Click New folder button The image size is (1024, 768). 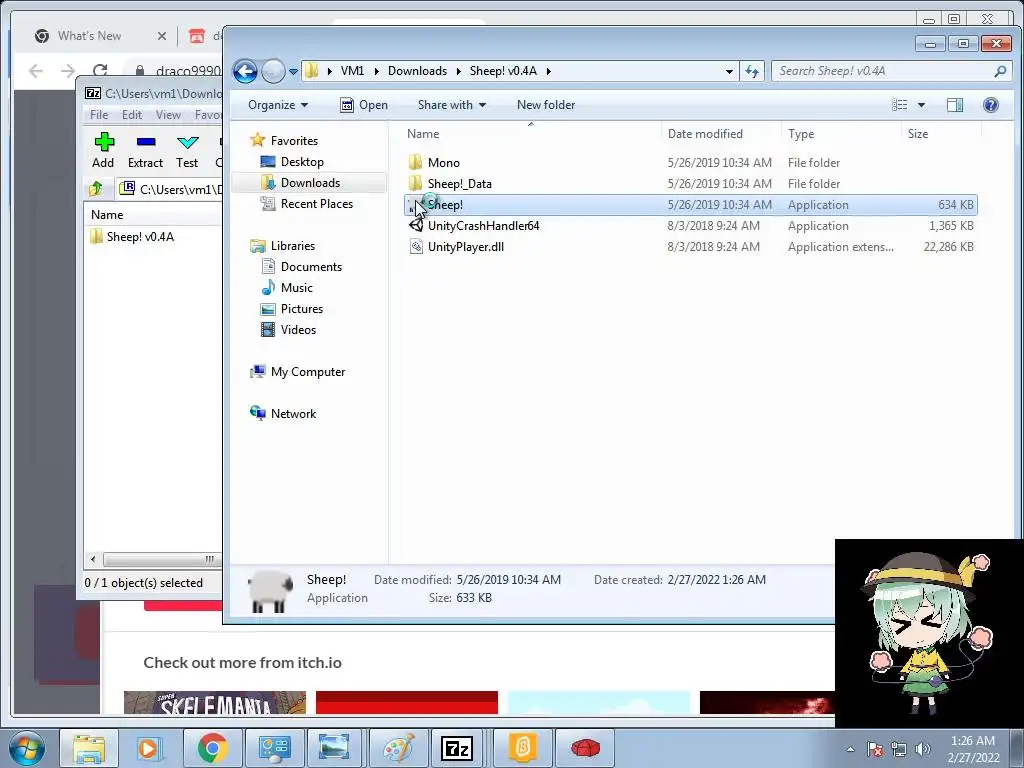point(546,105)
